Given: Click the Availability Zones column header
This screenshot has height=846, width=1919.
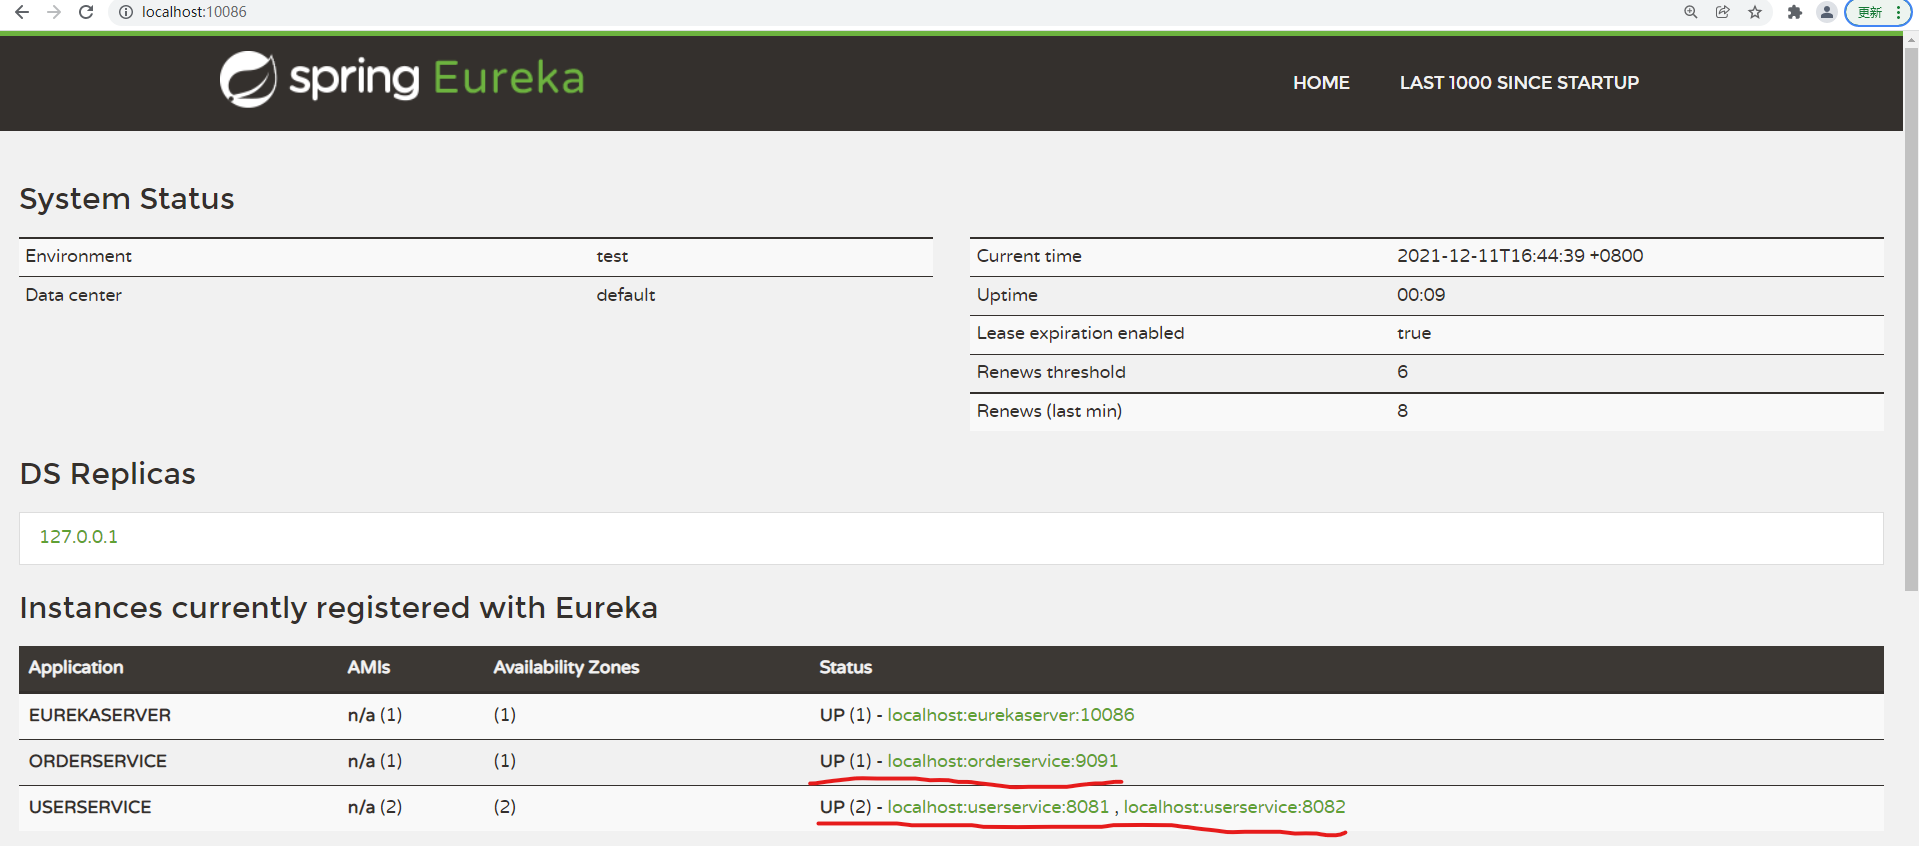Looking at the screenshot, I should pos(566,668).
